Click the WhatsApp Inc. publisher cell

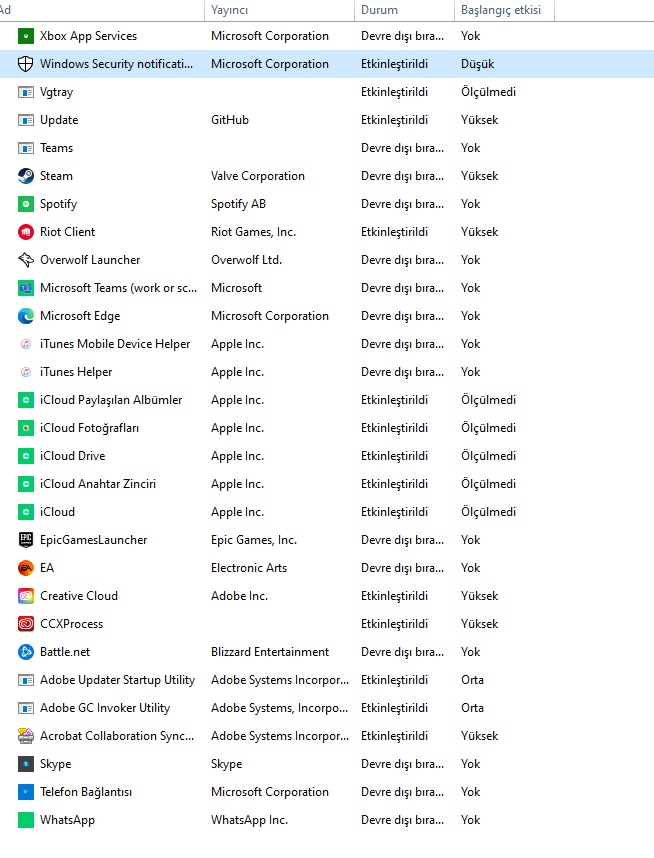point(250,820)
